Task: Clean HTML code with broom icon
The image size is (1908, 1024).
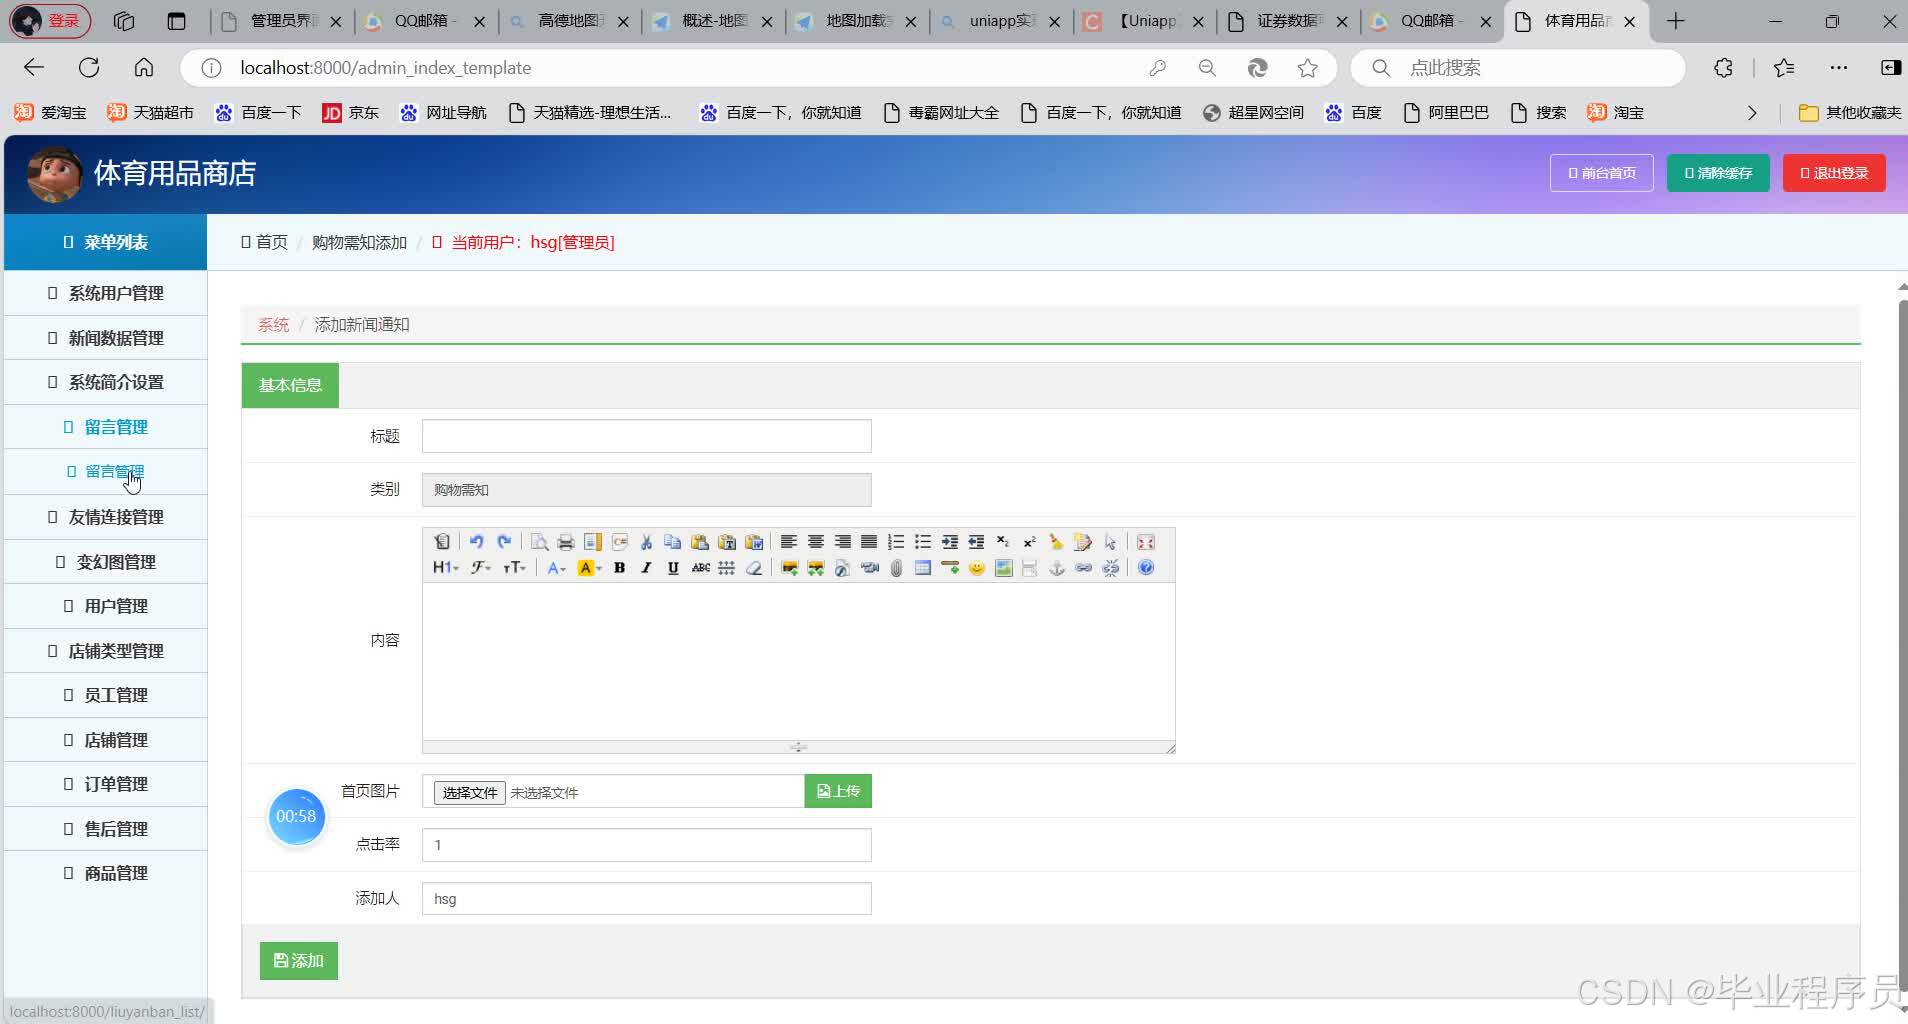Action: [1056, 542]
